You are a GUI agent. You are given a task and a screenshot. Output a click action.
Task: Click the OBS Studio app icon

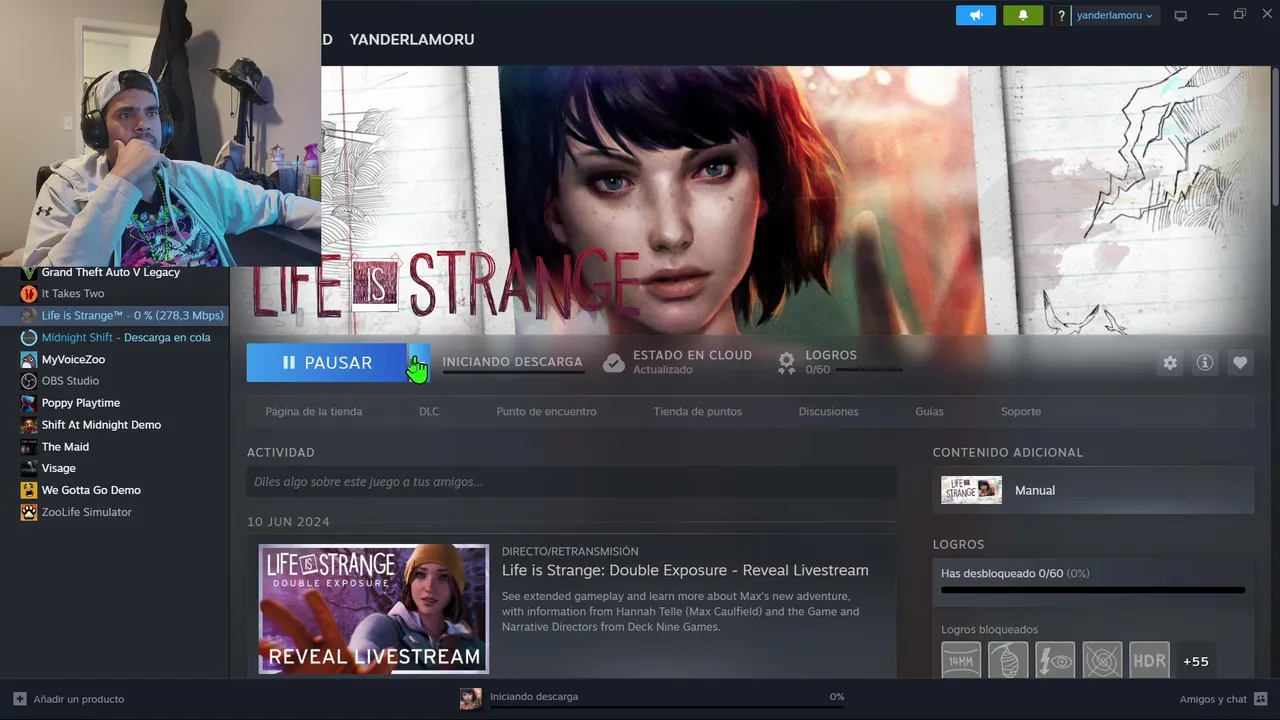click(x=29, y=381)
